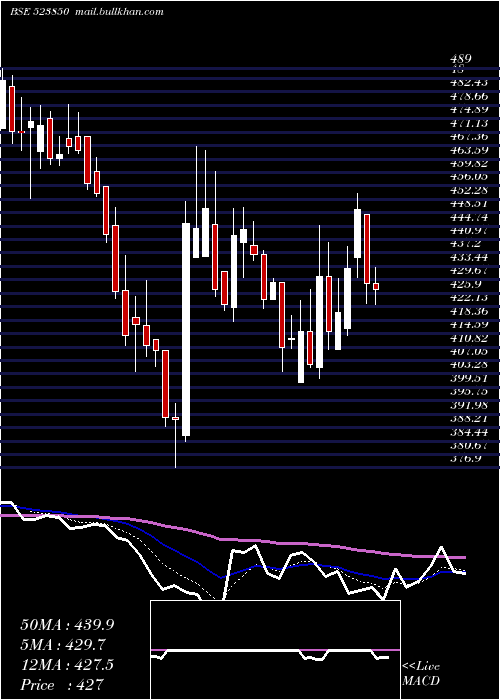This screenshot has width=500, height=700.
Task: Click the 474.89 axis value
Action: pos(469,109)
